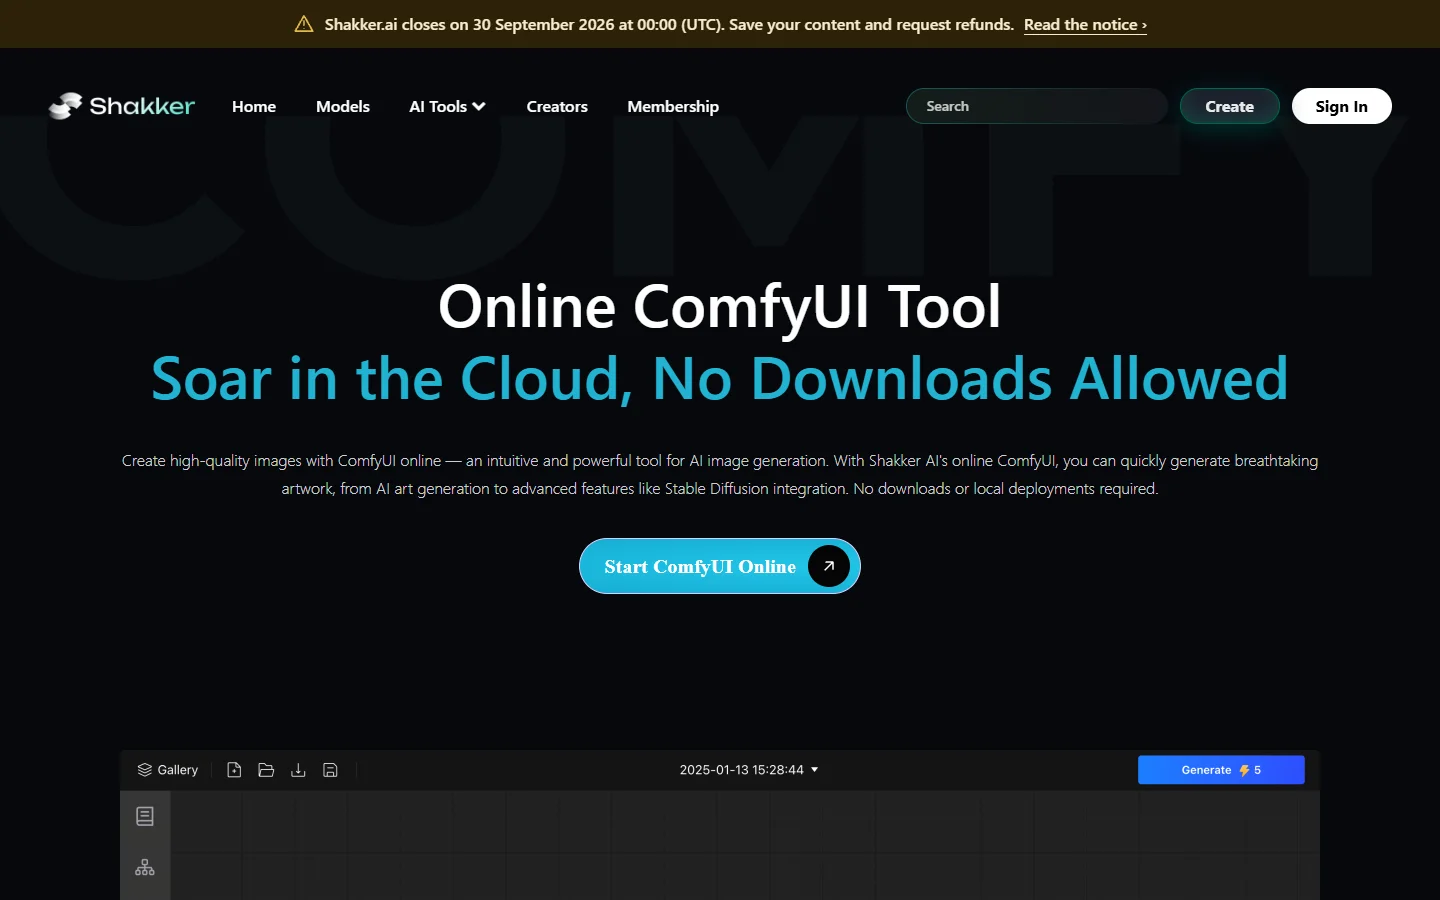The width and height of the screenshot is (1440, 900).
Task: Click the Sign In button
Action: point(1341,106)
